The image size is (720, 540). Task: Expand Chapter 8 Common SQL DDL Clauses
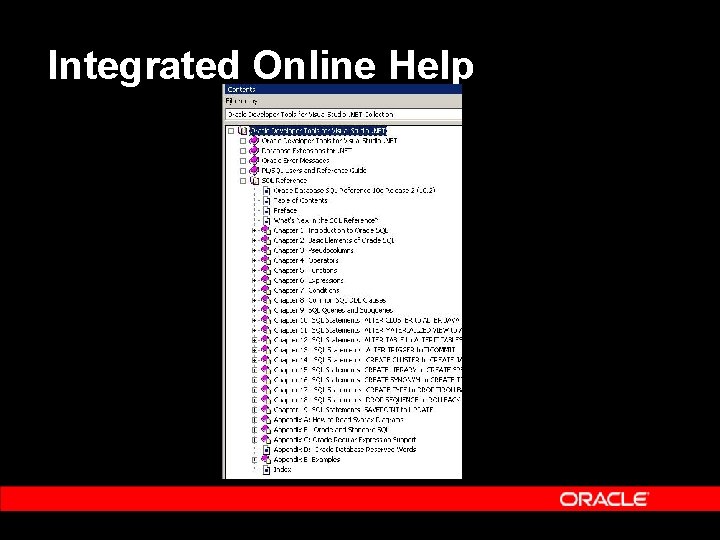pos(254,300)
